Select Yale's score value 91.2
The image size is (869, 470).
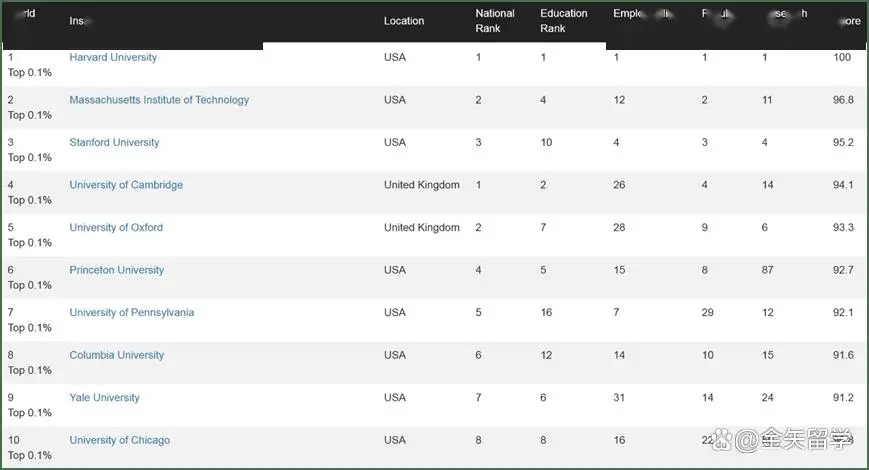pyautogui.click(x=843, y=397)
